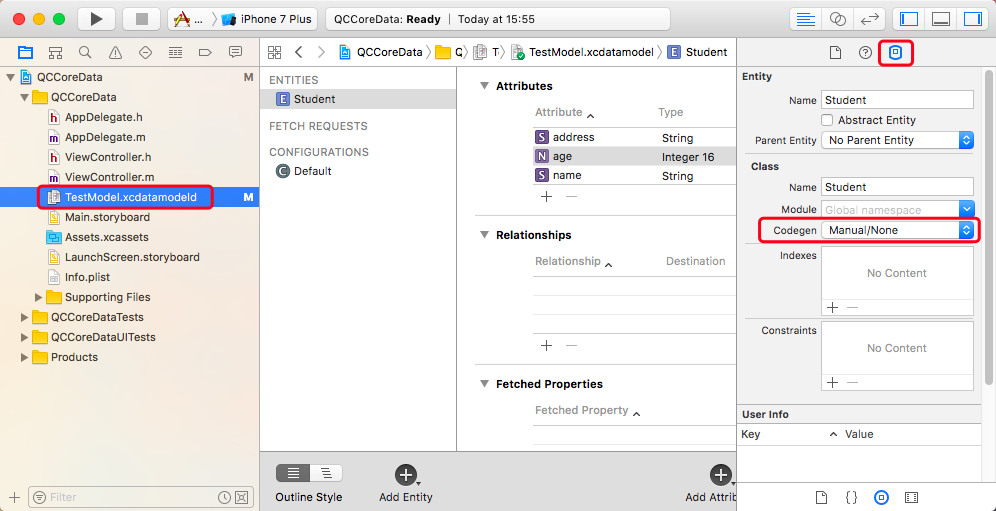The height and width of the screenshot is (511, 996).
Task: Open the Find navigator icon
Action: pos(85,52)
